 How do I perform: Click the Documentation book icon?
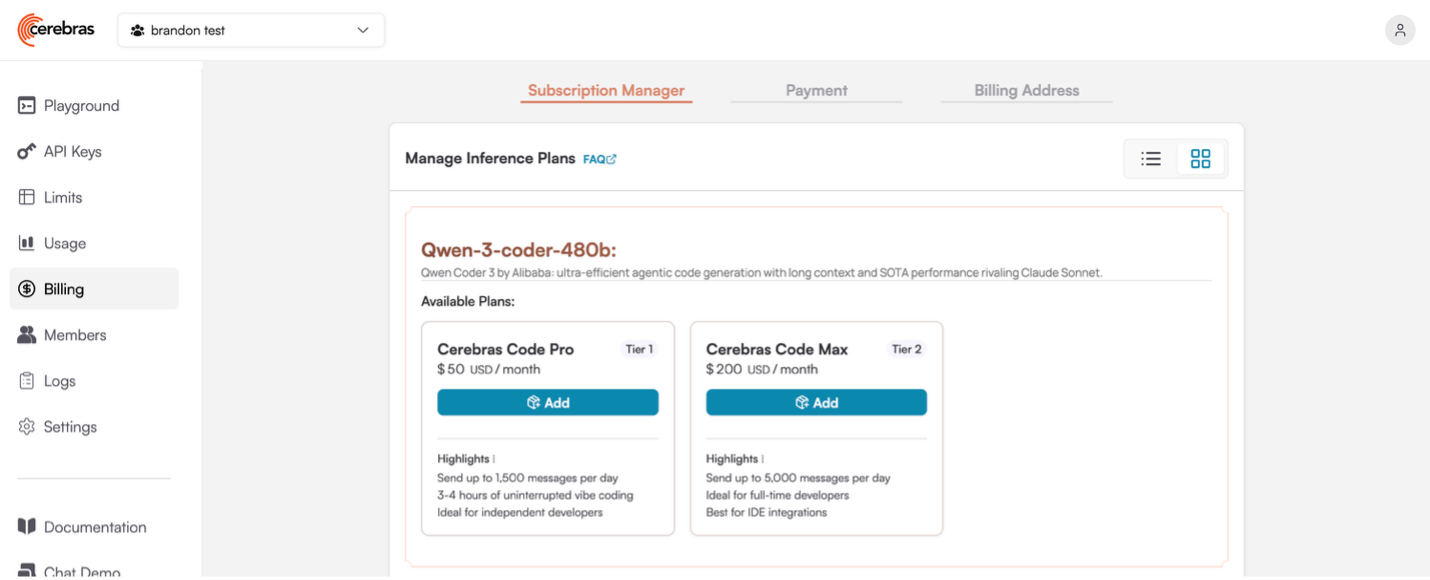point(27,527)
